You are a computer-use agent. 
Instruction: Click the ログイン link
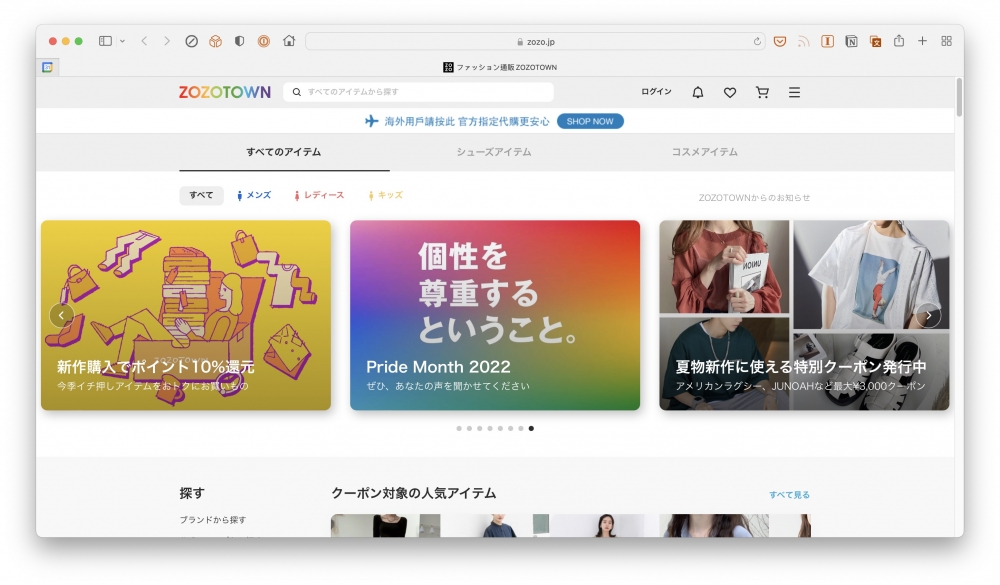click(656, 92)
